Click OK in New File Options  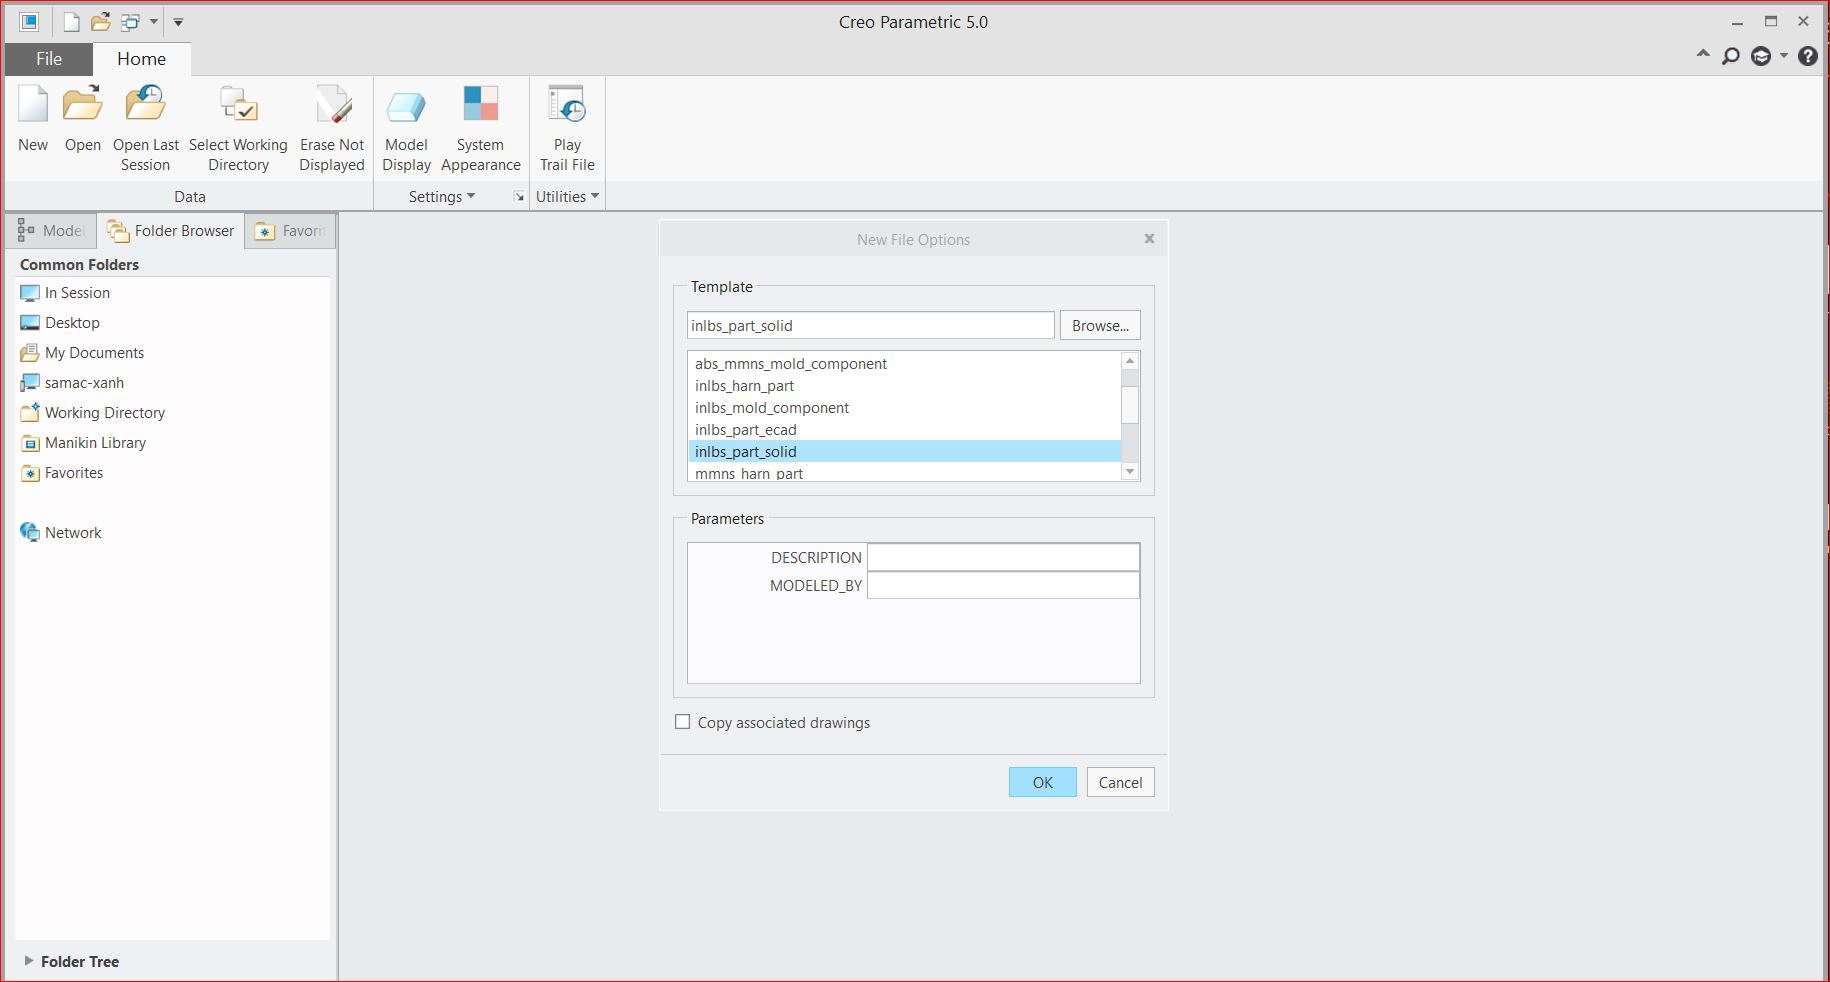1042,782
